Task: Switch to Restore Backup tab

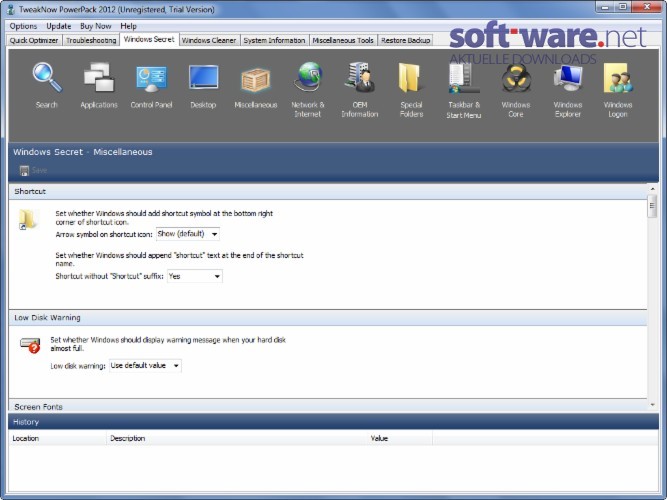Action: [405, 40]
